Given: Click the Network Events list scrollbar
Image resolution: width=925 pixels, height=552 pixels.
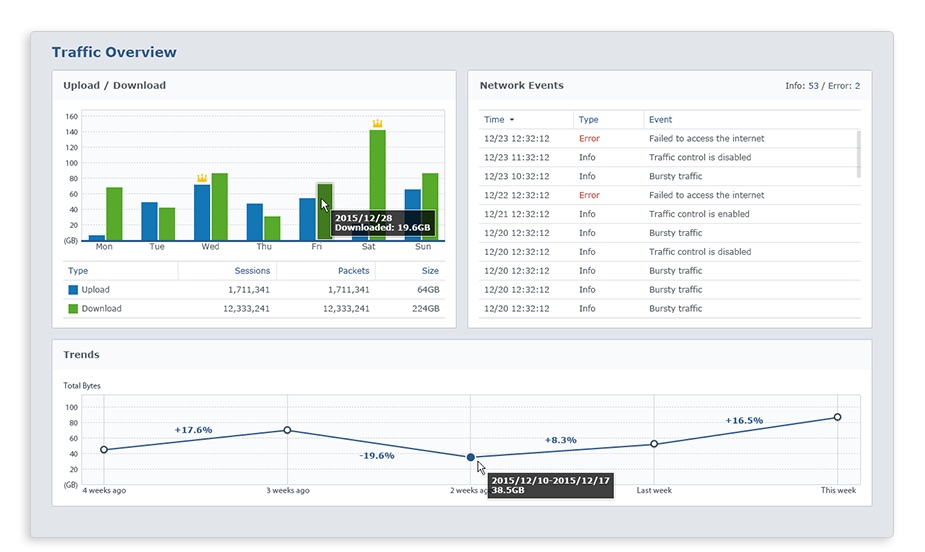Looking at the screenshot, I should [858, 154].
